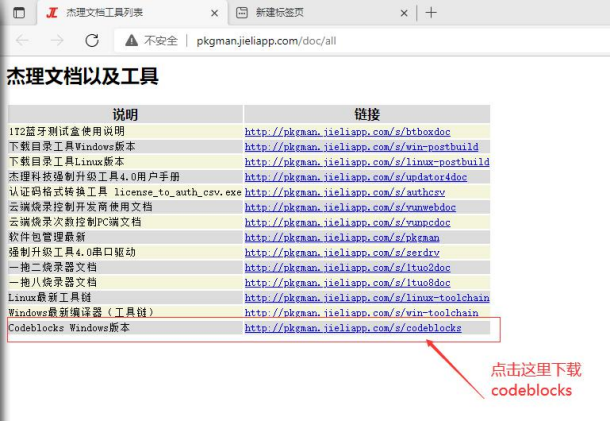Select the 云端烧录次数控制PC端文档 cell
Viewport: 610px width, 421px height.
[x=125, y=222]
